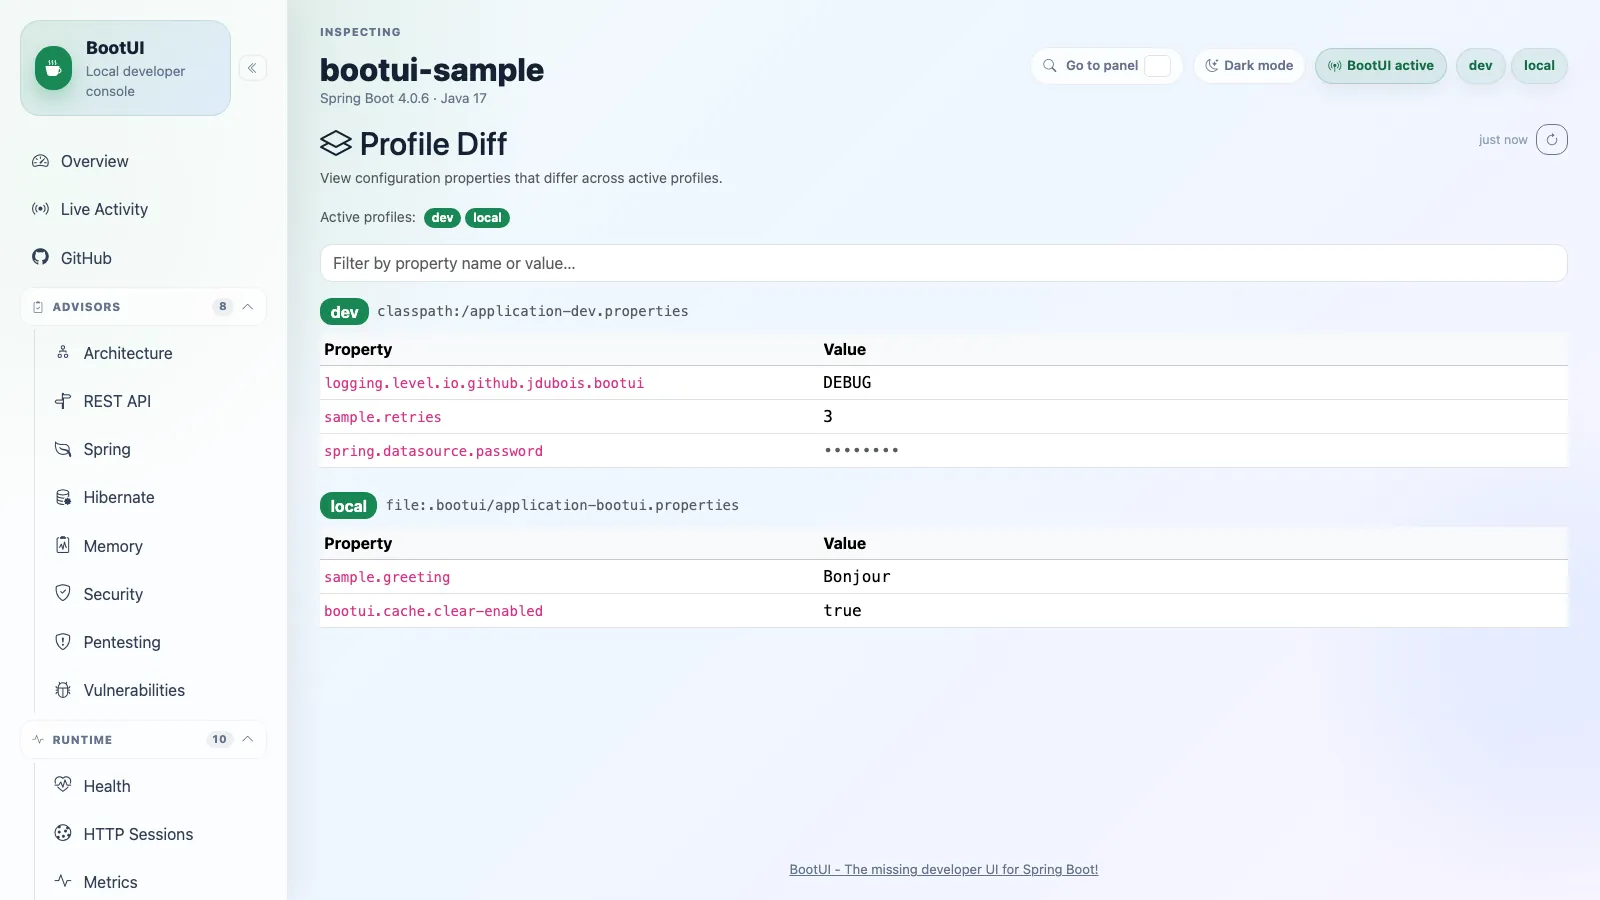Click the Health heartbeat icon
1600x900 pixels.
coord(63,785)
